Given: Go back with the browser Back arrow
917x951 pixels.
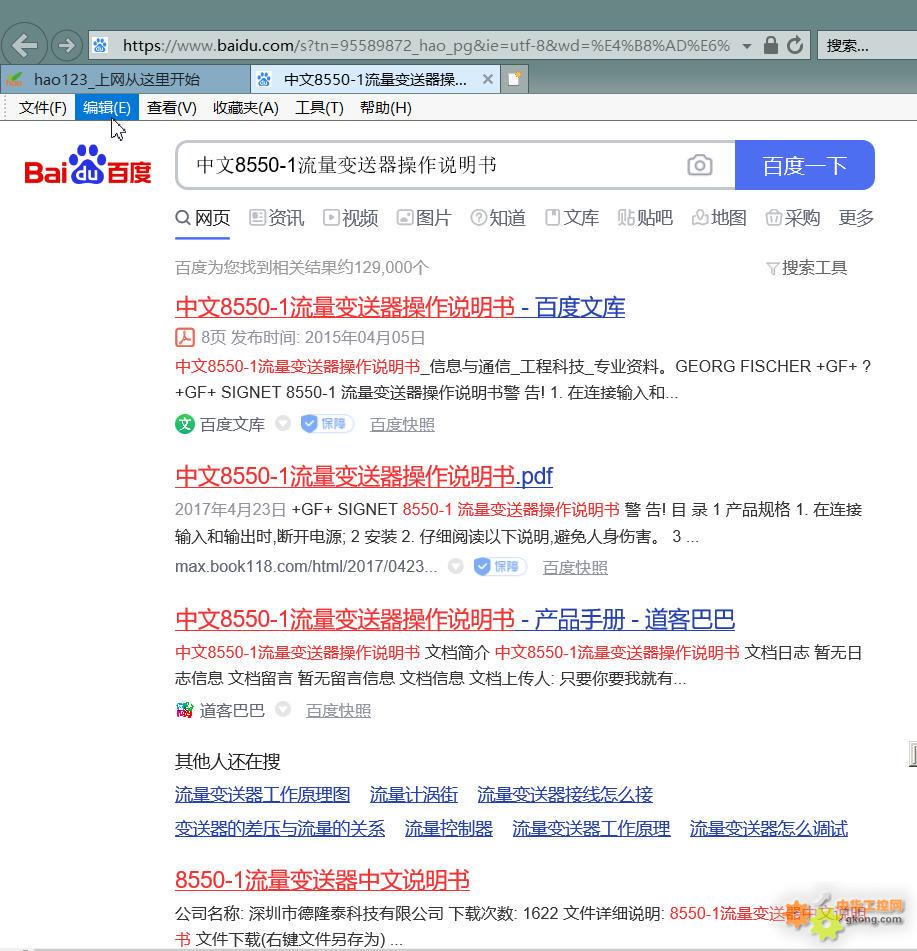Looking at the screenshot, I should pos(24,45).
